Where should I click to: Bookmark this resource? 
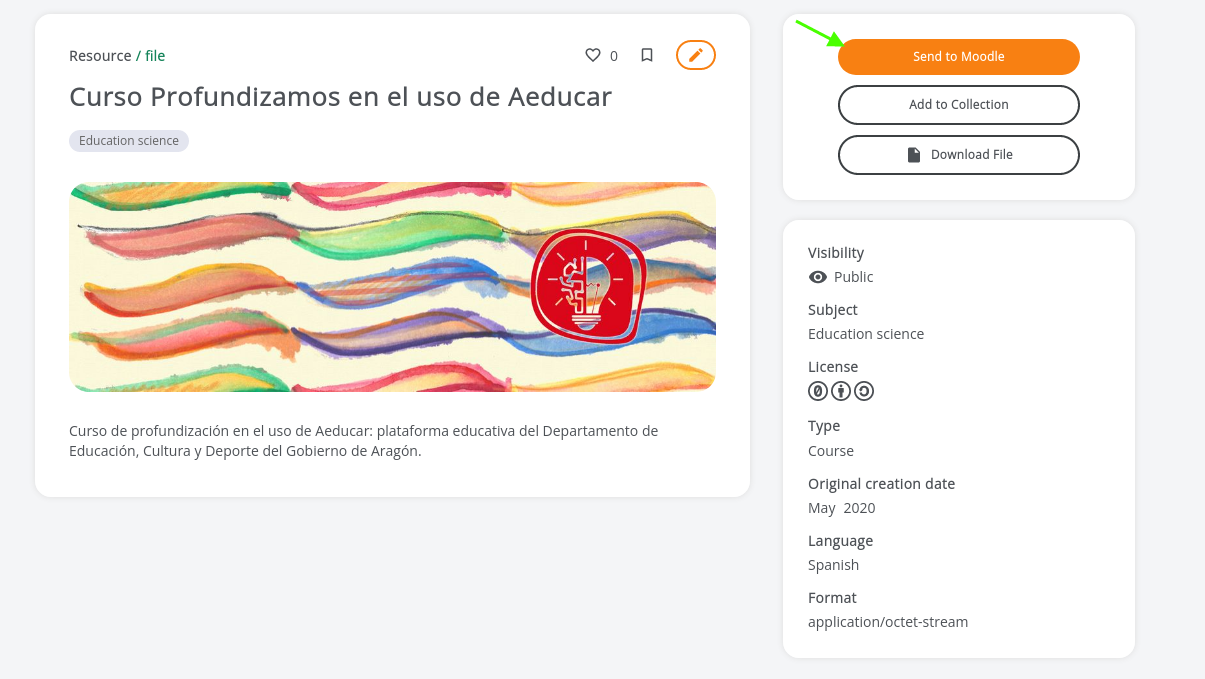pos(647,56)
